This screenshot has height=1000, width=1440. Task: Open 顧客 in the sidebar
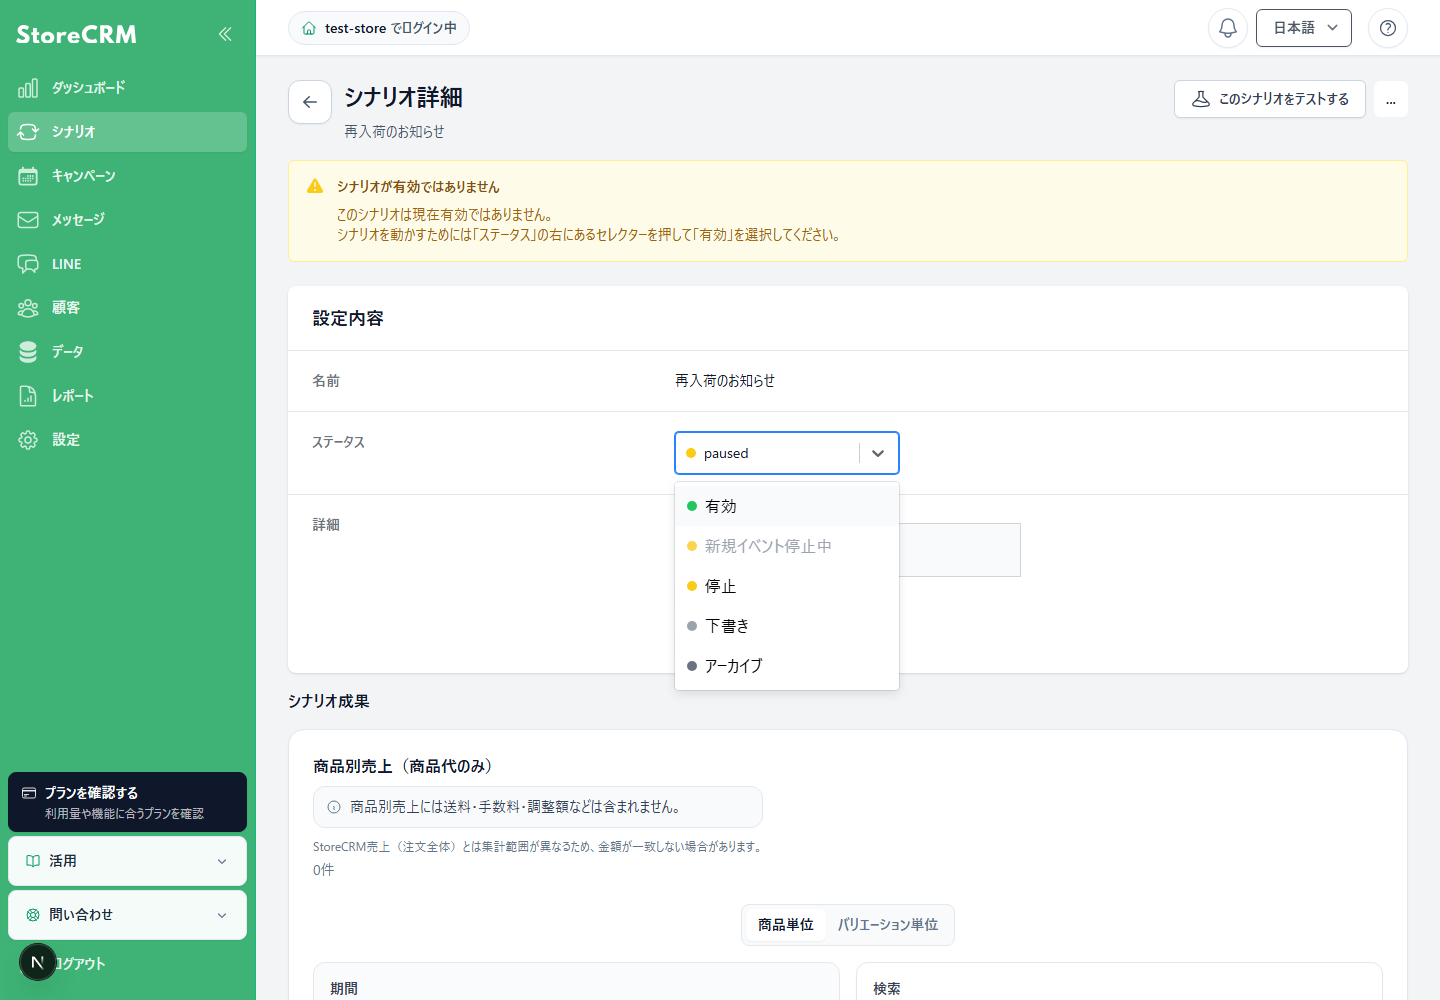127,308
